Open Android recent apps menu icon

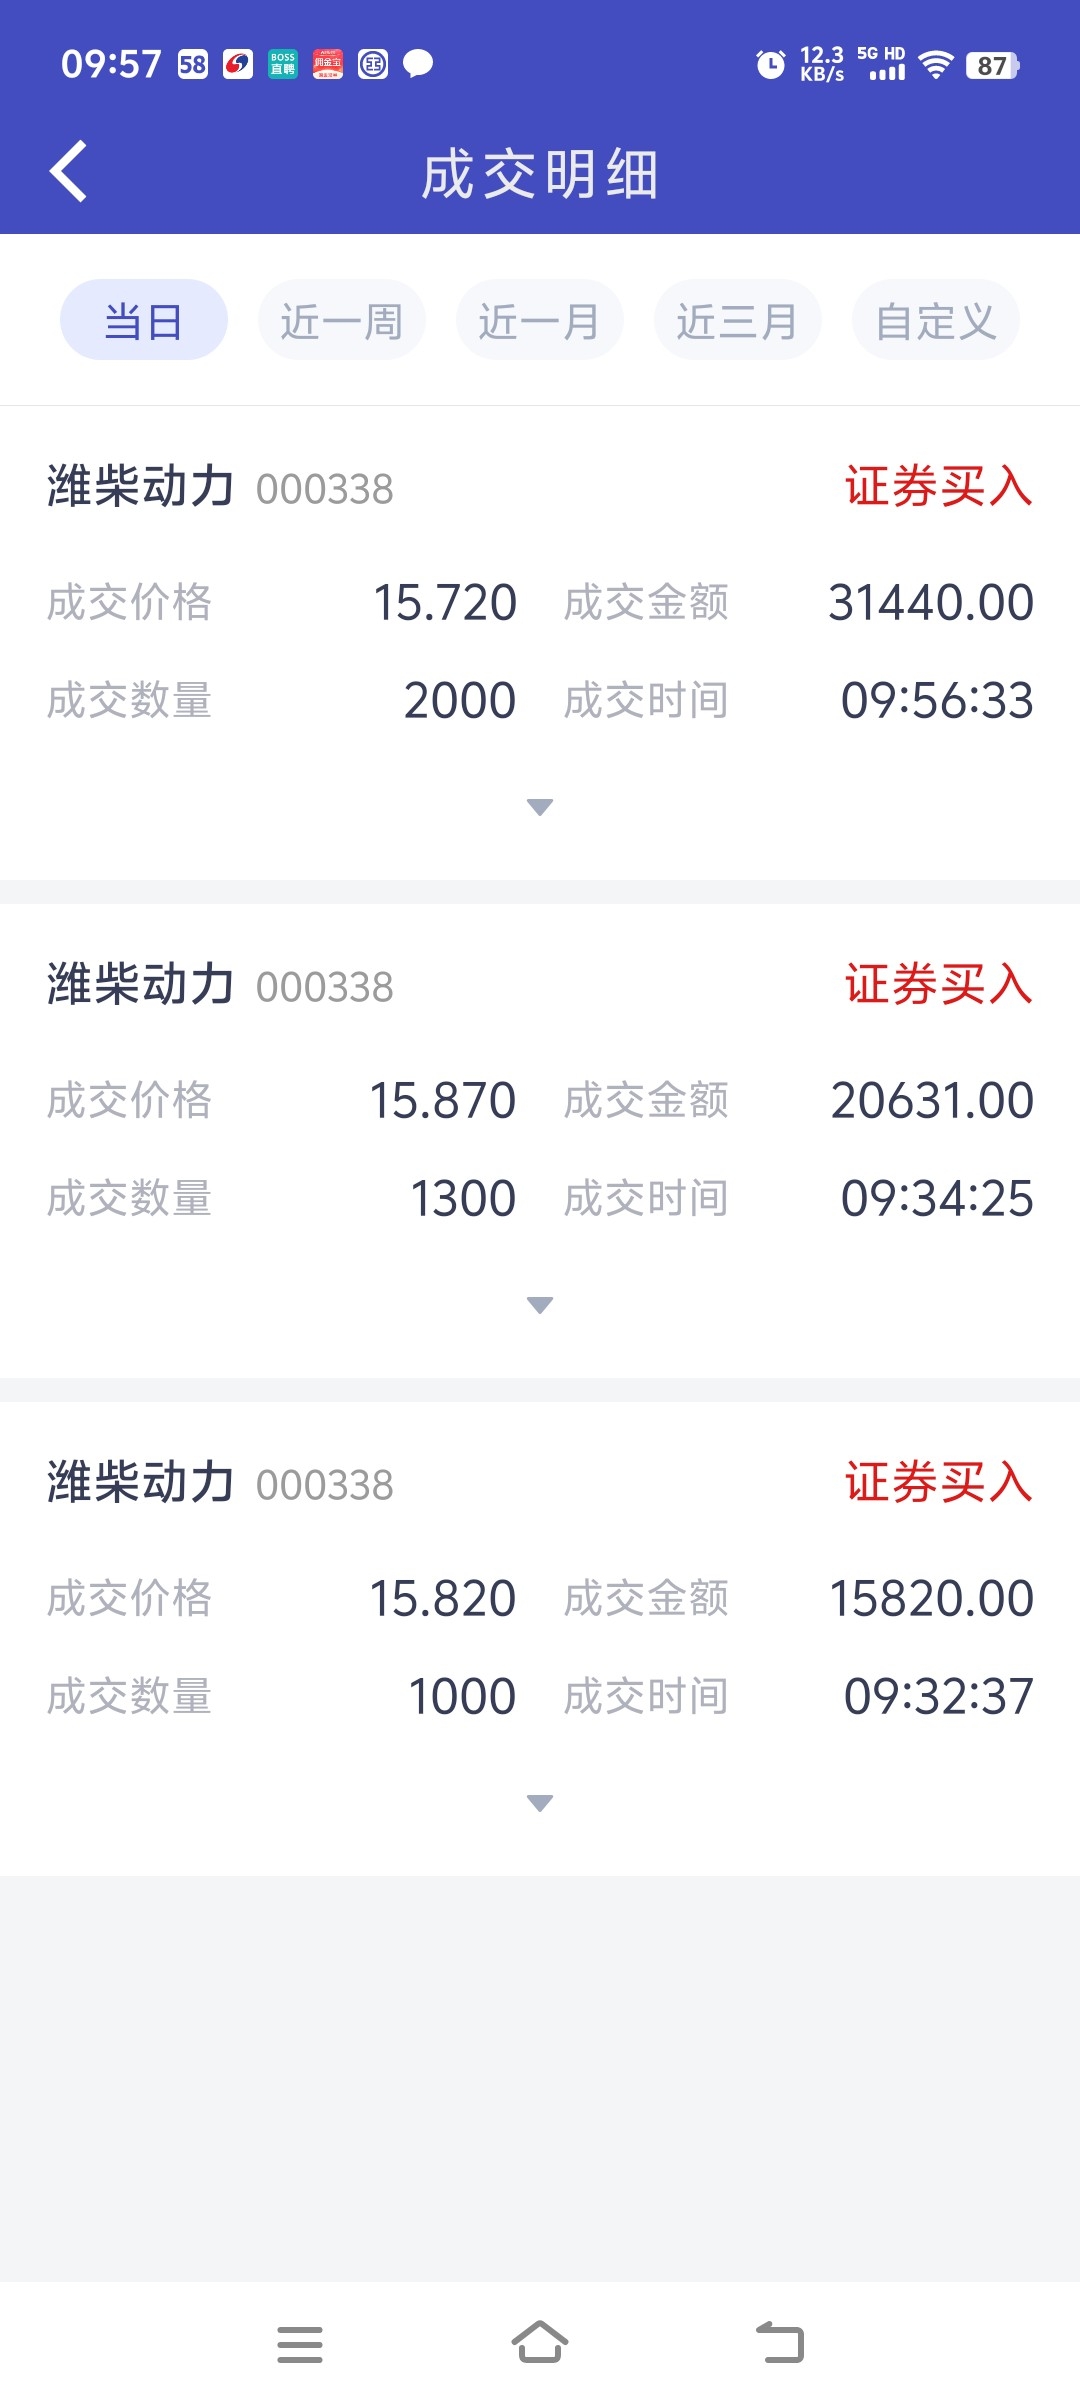point(300,2344)
